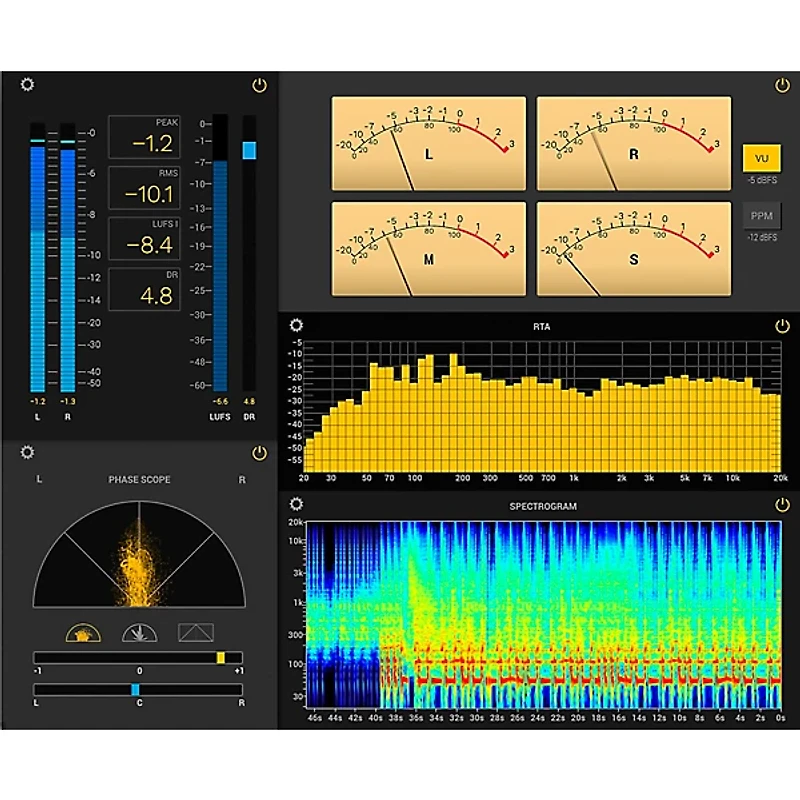800x800 pixels.
Task: Click the M mid-channel VU meter
Action: pyautogui.click(x=428, y=249)
